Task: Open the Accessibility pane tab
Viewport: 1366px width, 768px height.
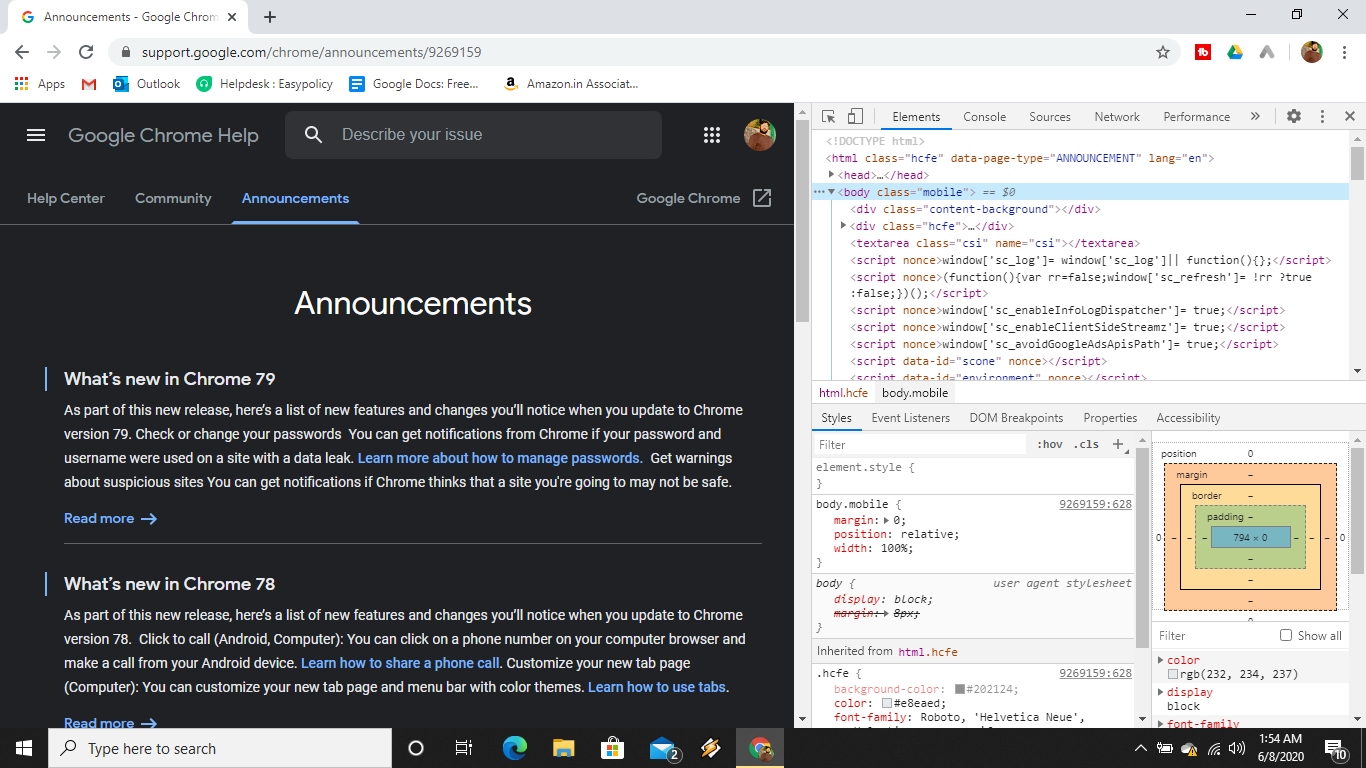Action: tap(1188, 418)
